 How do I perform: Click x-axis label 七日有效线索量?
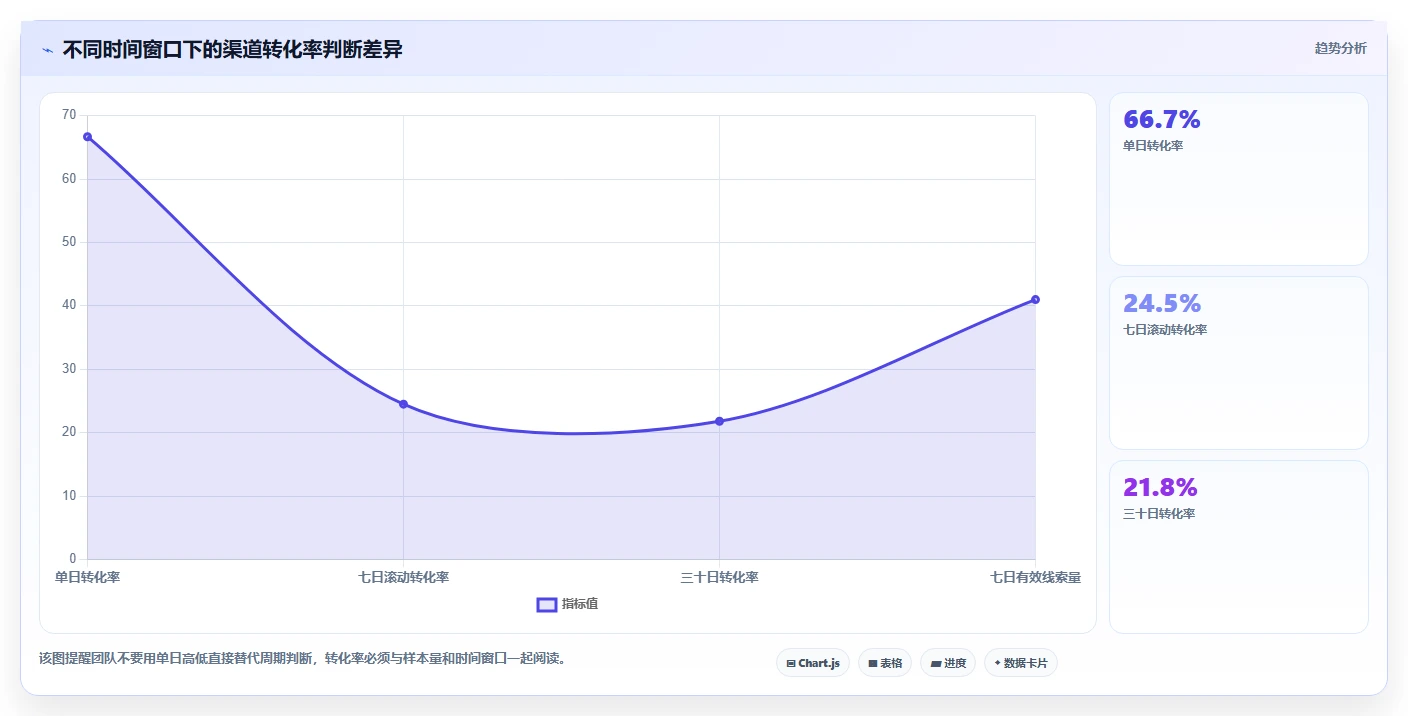1035,578
